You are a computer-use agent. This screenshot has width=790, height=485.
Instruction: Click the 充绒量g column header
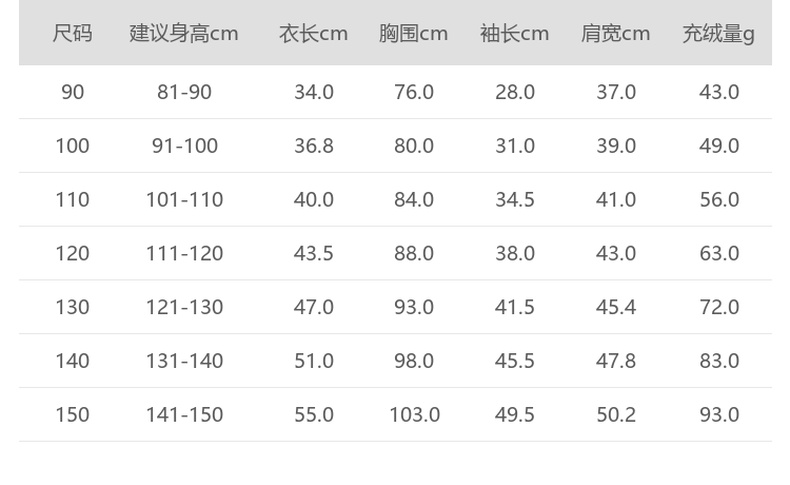(x=718, y=34)
